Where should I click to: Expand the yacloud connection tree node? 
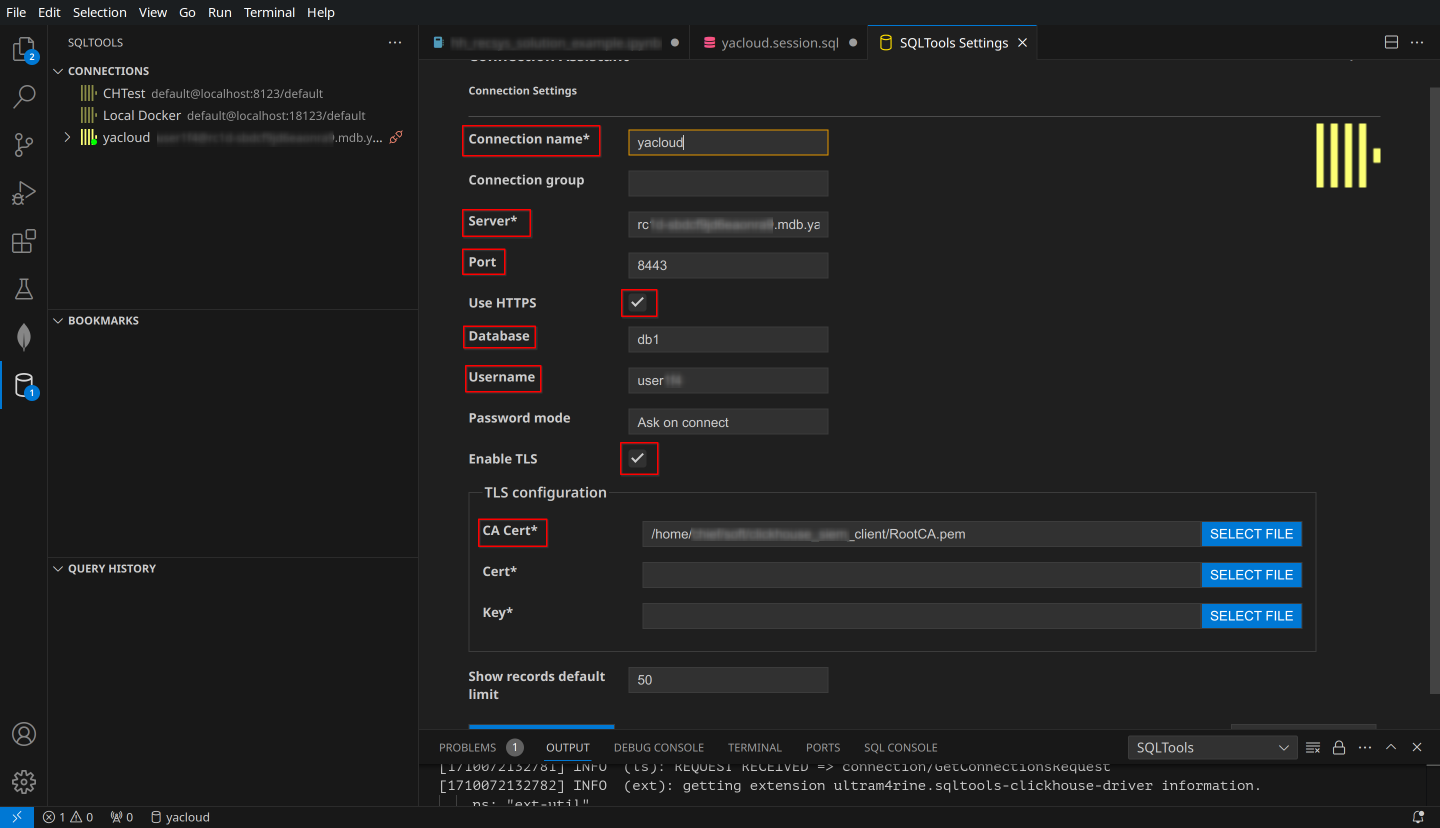[67, 137]
